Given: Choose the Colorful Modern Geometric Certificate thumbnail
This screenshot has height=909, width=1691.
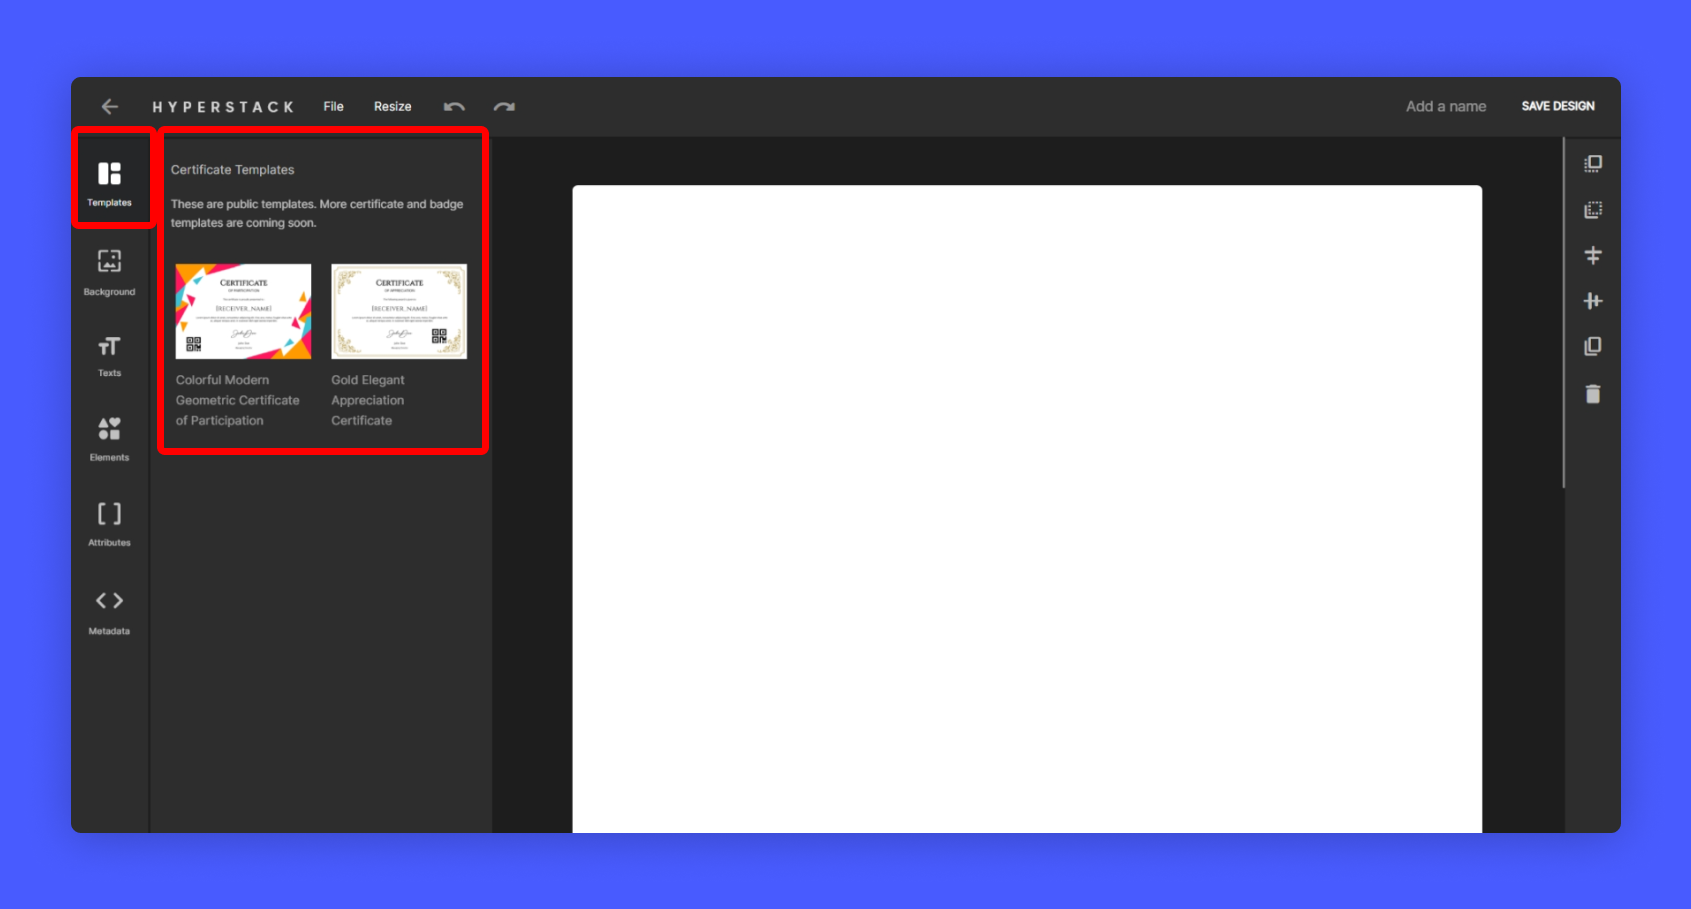Looking at the screenshot, I should [243, 311].
